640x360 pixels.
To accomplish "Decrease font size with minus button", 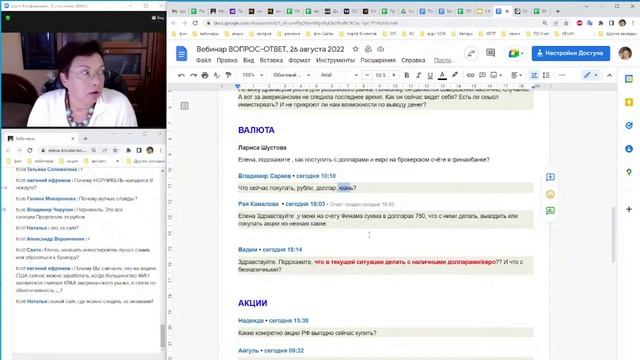I will pos(367,75).
